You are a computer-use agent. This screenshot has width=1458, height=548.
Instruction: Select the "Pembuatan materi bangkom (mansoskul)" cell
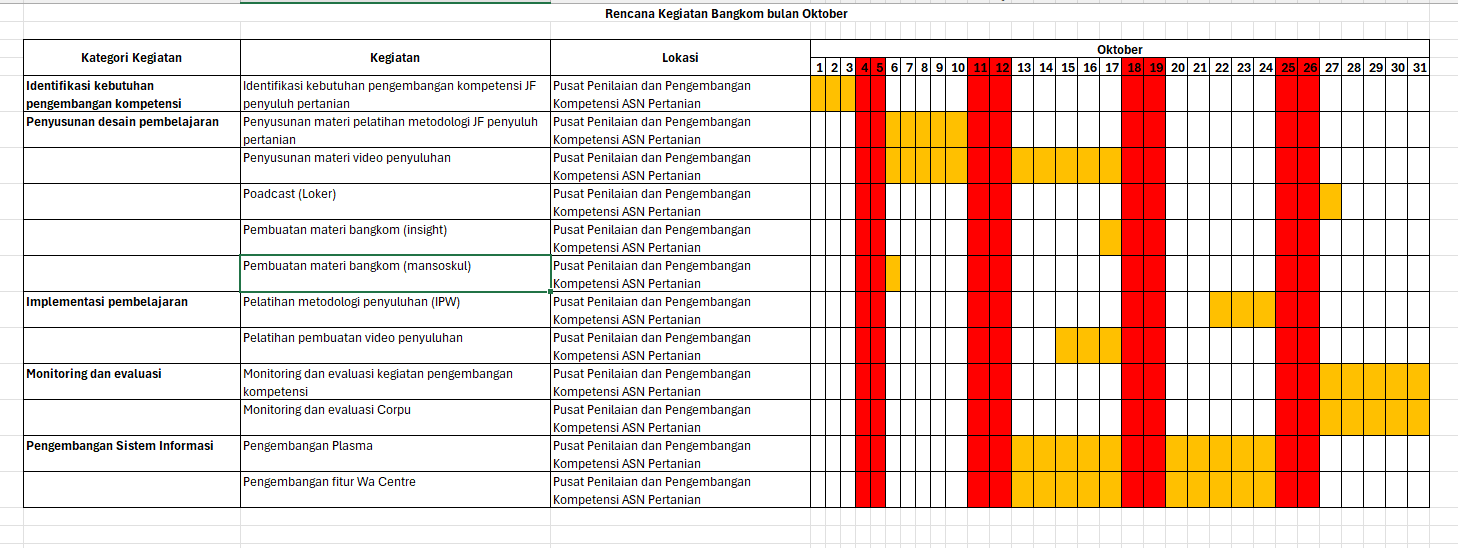395,274
